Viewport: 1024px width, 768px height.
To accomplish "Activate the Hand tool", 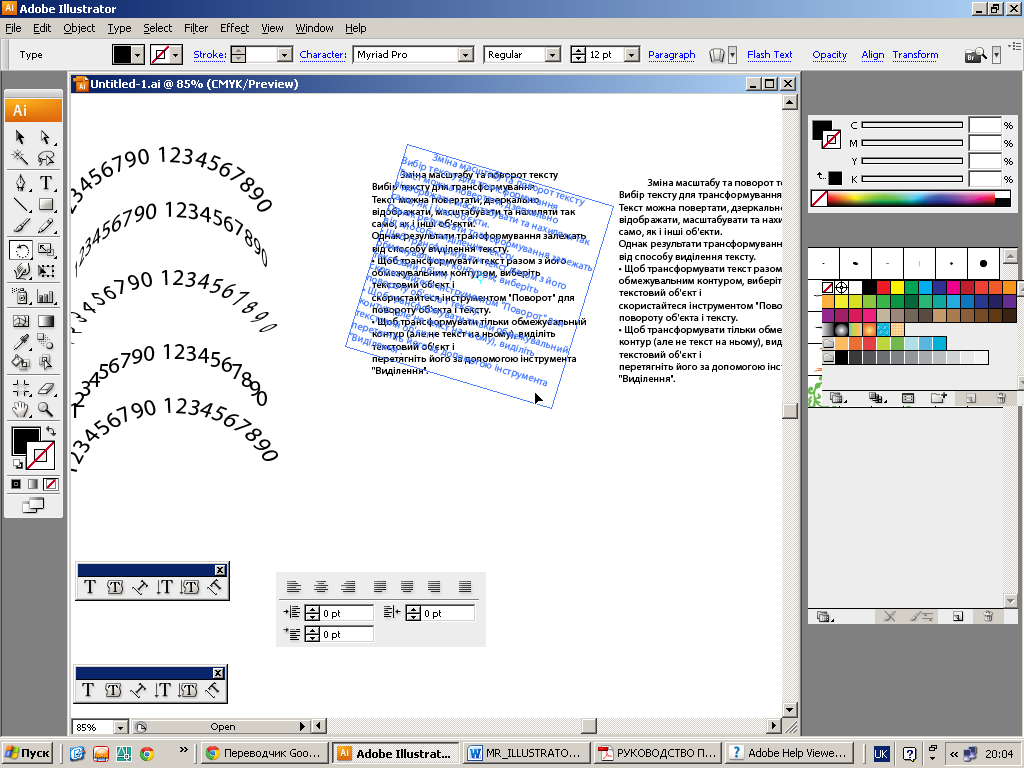I will point(20,409).
